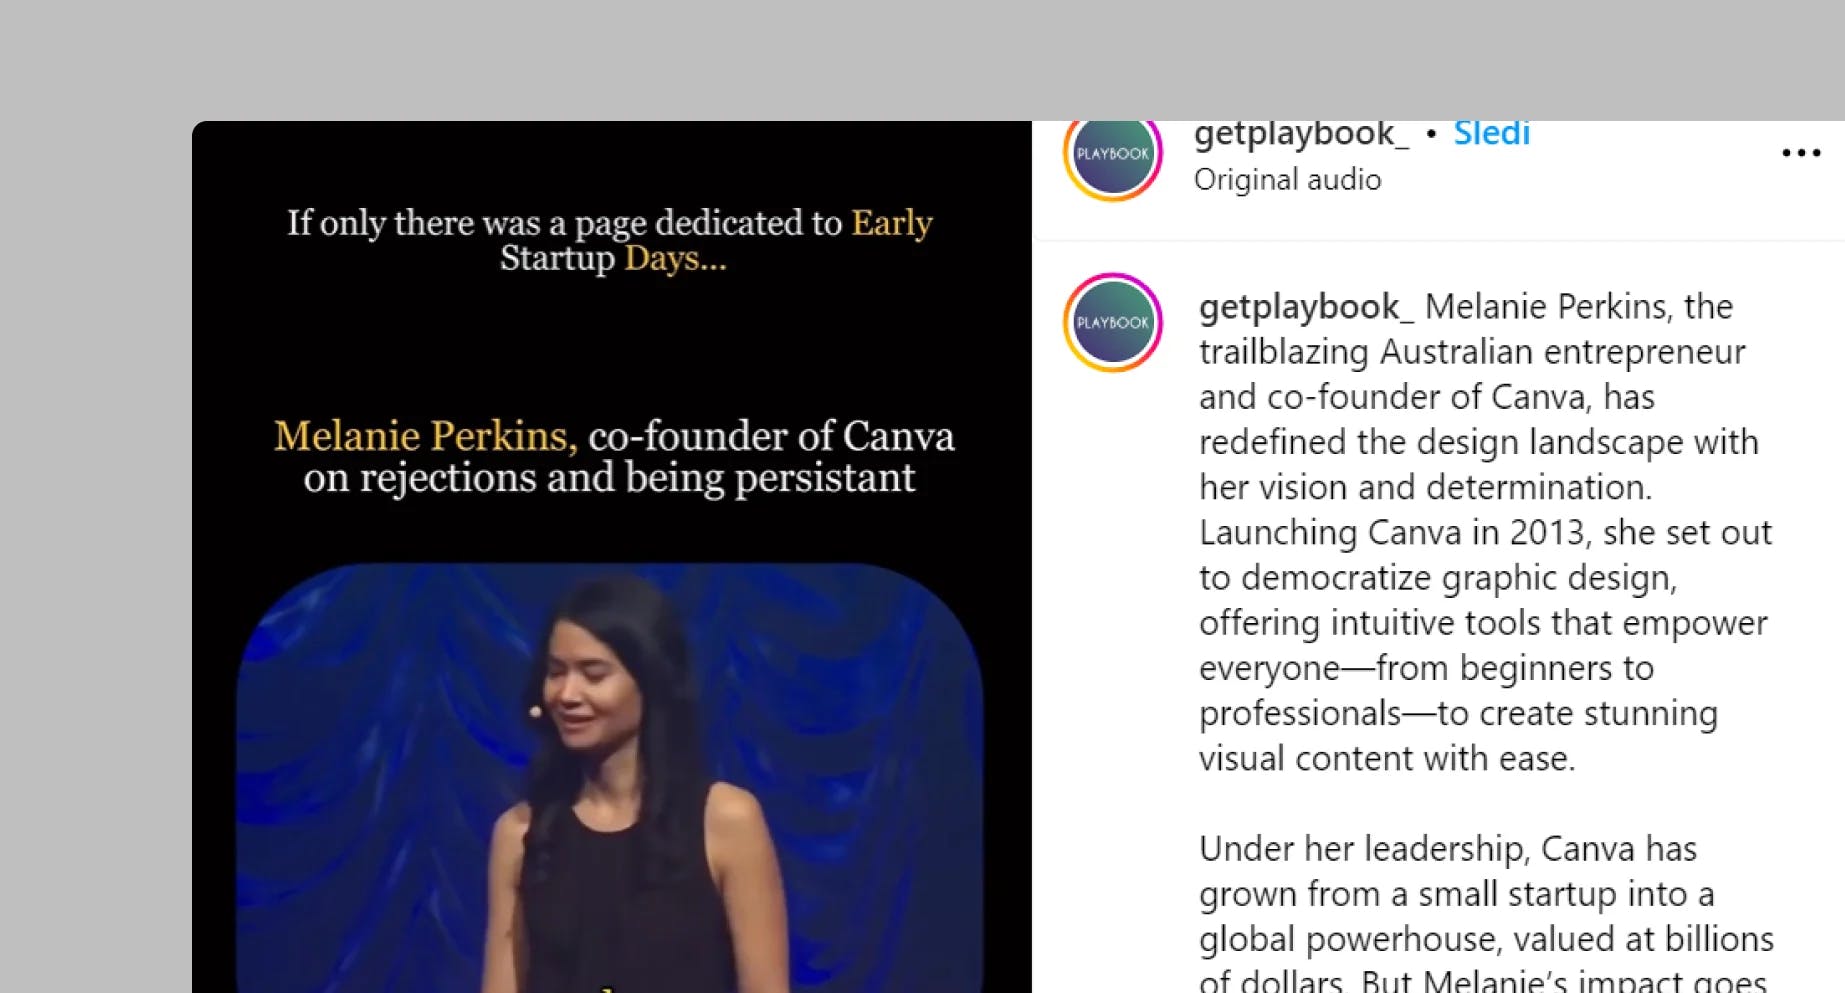Click caption line 'Under her leadership, Canva has'
The width and height of the screenshot is (1845, 993).
(x=1448, y=849)
